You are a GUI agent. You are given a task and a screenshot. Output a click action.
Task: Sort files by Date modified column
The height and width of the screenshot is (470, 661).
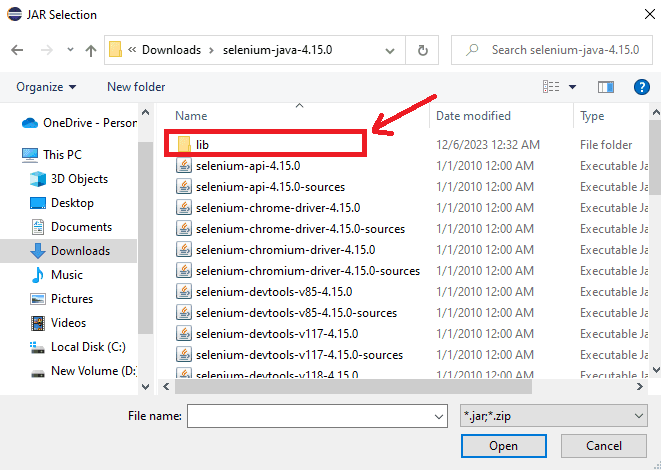[473, 116]
